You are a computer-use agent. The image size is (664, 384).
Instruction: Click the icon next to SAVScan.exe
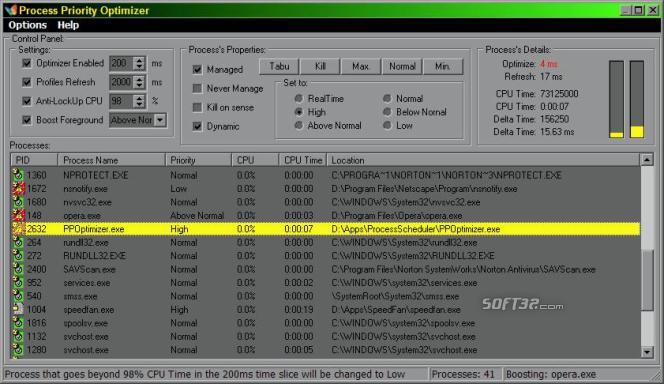tap(18, 269)
